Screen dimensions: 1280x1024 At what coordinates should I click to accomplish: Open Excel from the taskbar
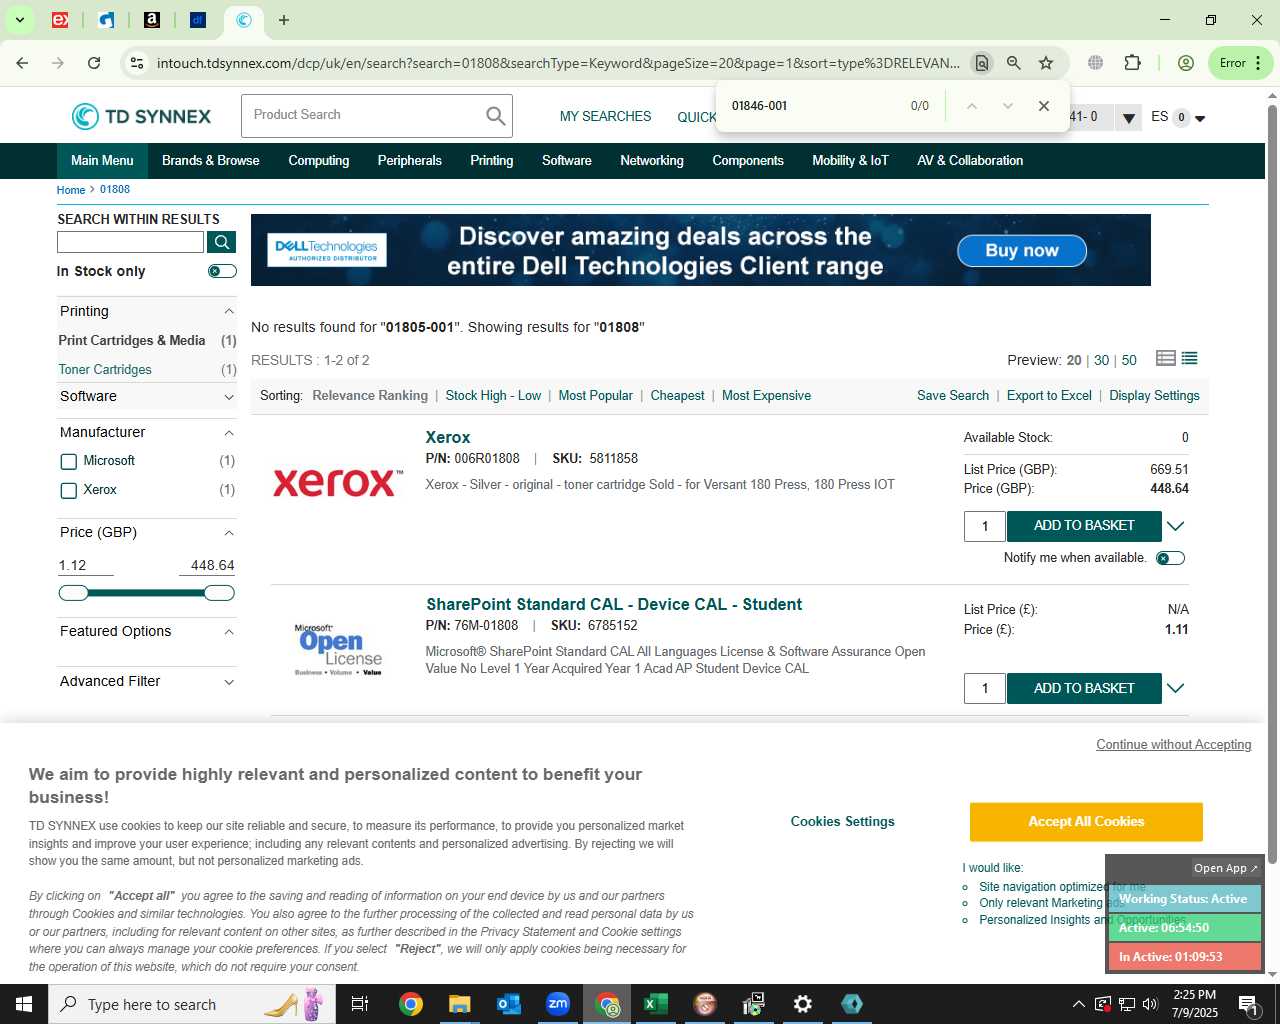click(x=656, y=1004)
